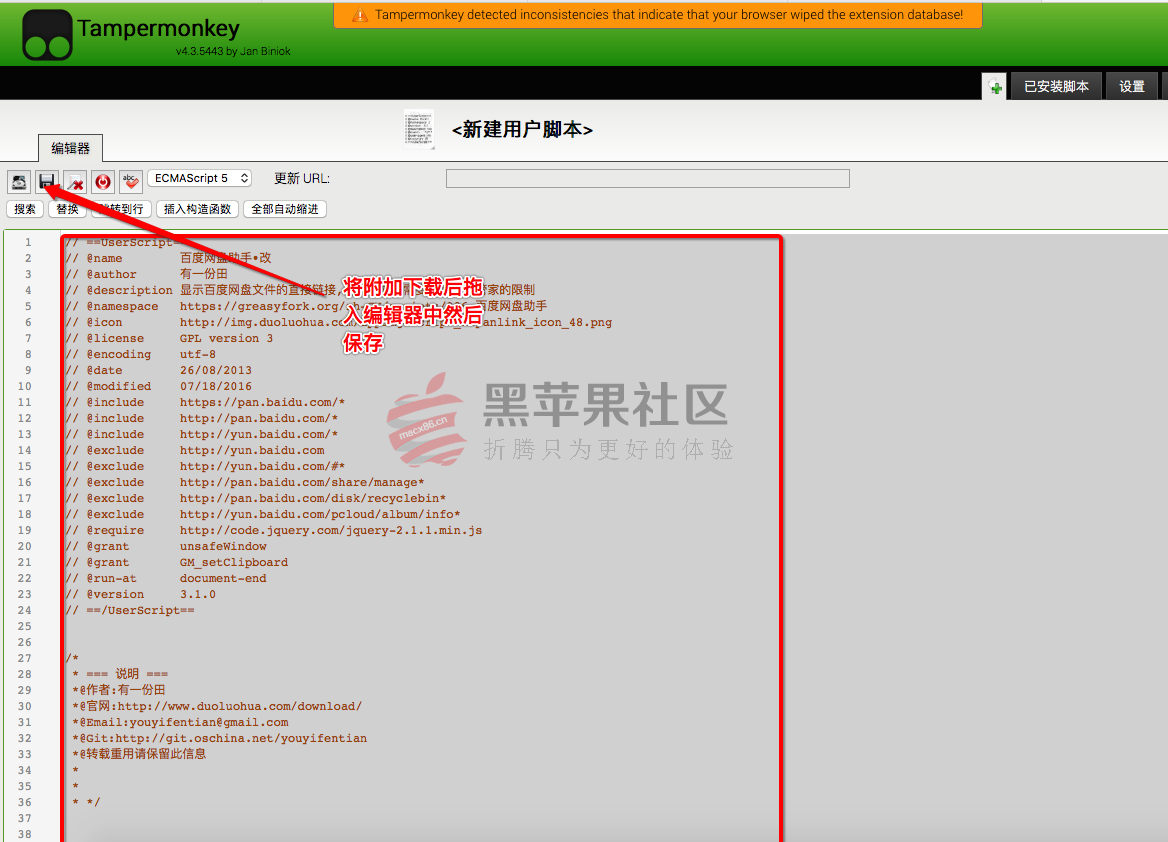Select the 编辑器 tab
1168x842 pixels.
pyautogui.click(x=71, y=148)
